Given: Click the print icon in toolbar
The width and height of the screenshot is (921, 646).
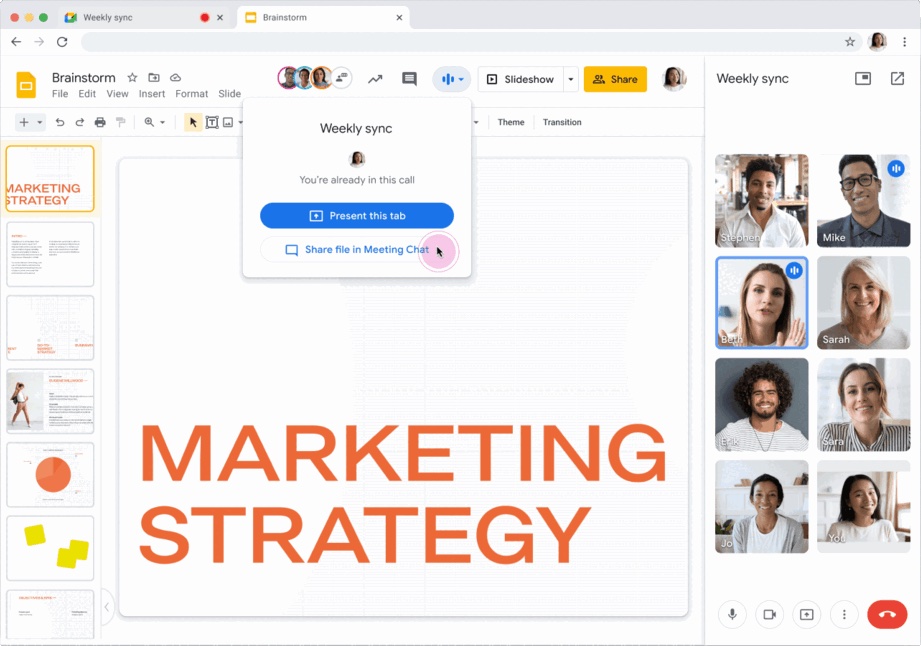Looking at the screenshot, I should pos(100,122).
